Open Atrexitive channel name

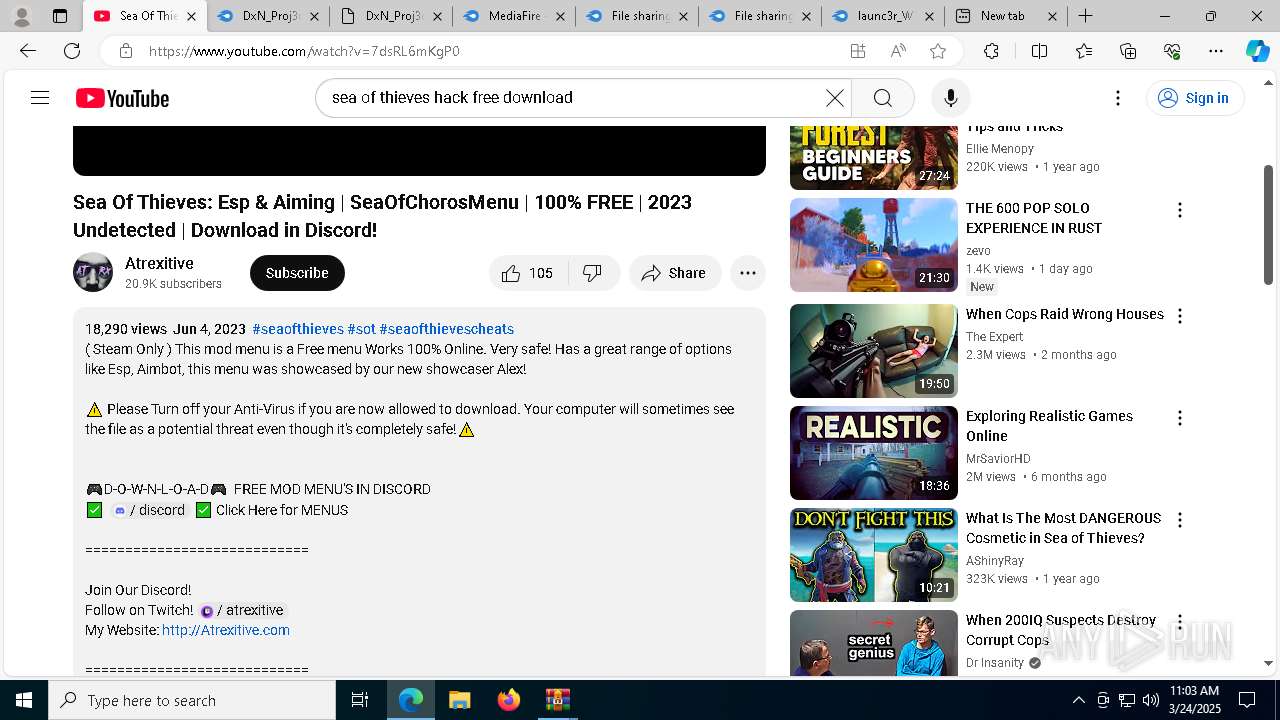[159, 263]
